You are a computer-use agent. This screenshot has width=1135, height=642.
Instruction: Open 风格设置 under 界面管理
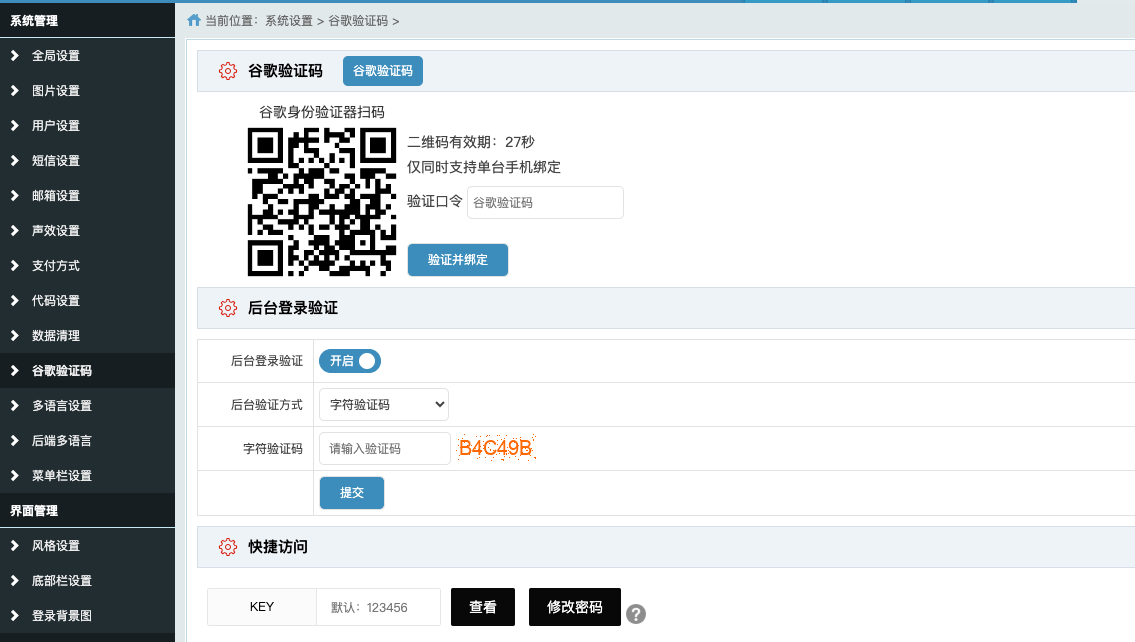click(x=88, y=545)
